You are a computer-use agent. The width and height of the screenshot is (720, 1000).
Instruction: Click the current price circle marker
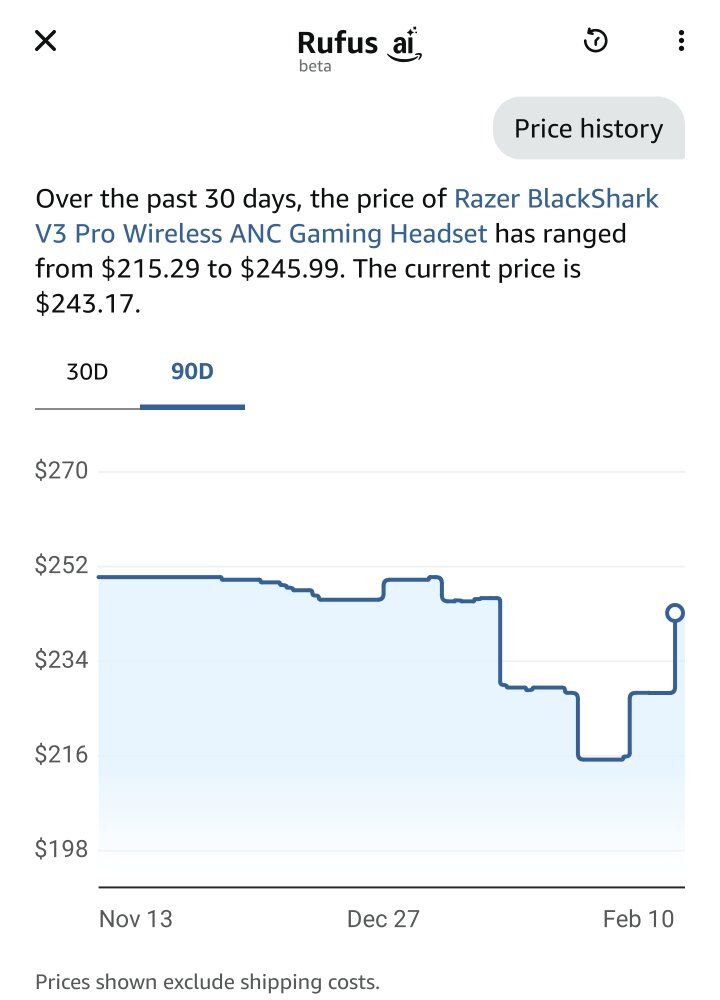675,613
